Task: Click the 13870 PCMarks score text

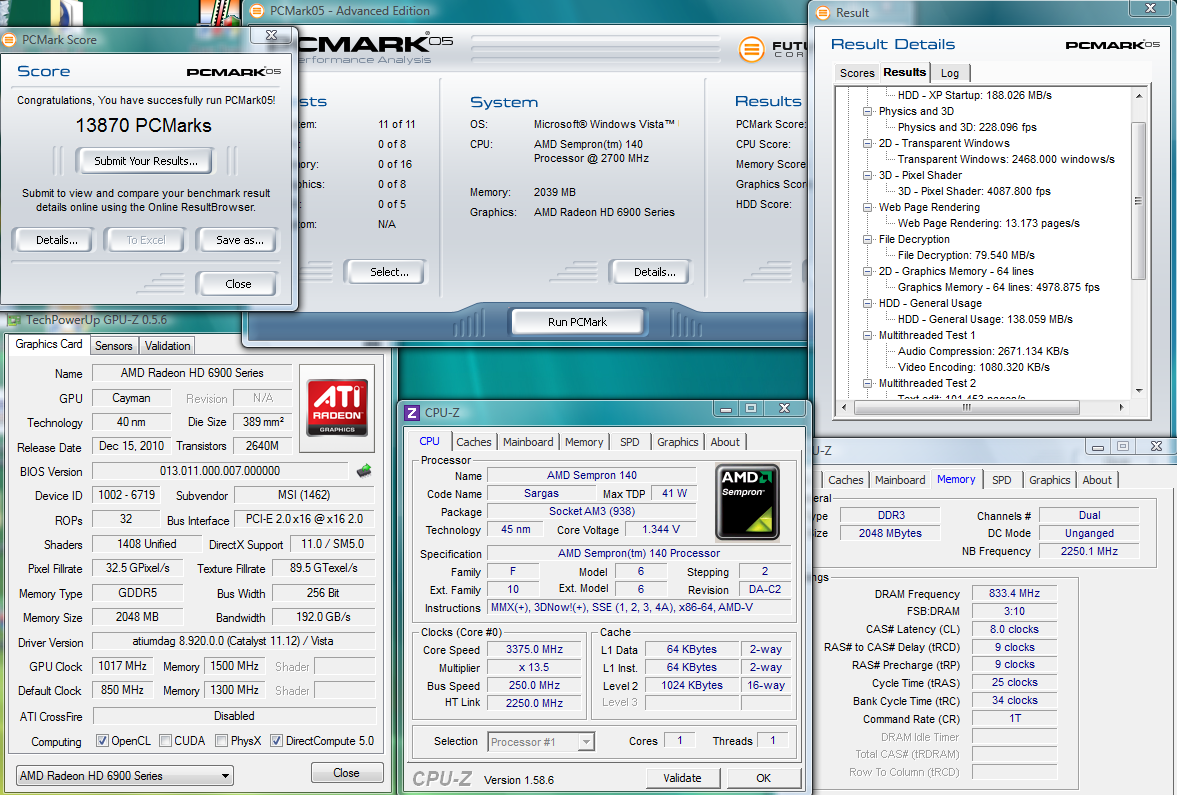Action: pos(143,125)
